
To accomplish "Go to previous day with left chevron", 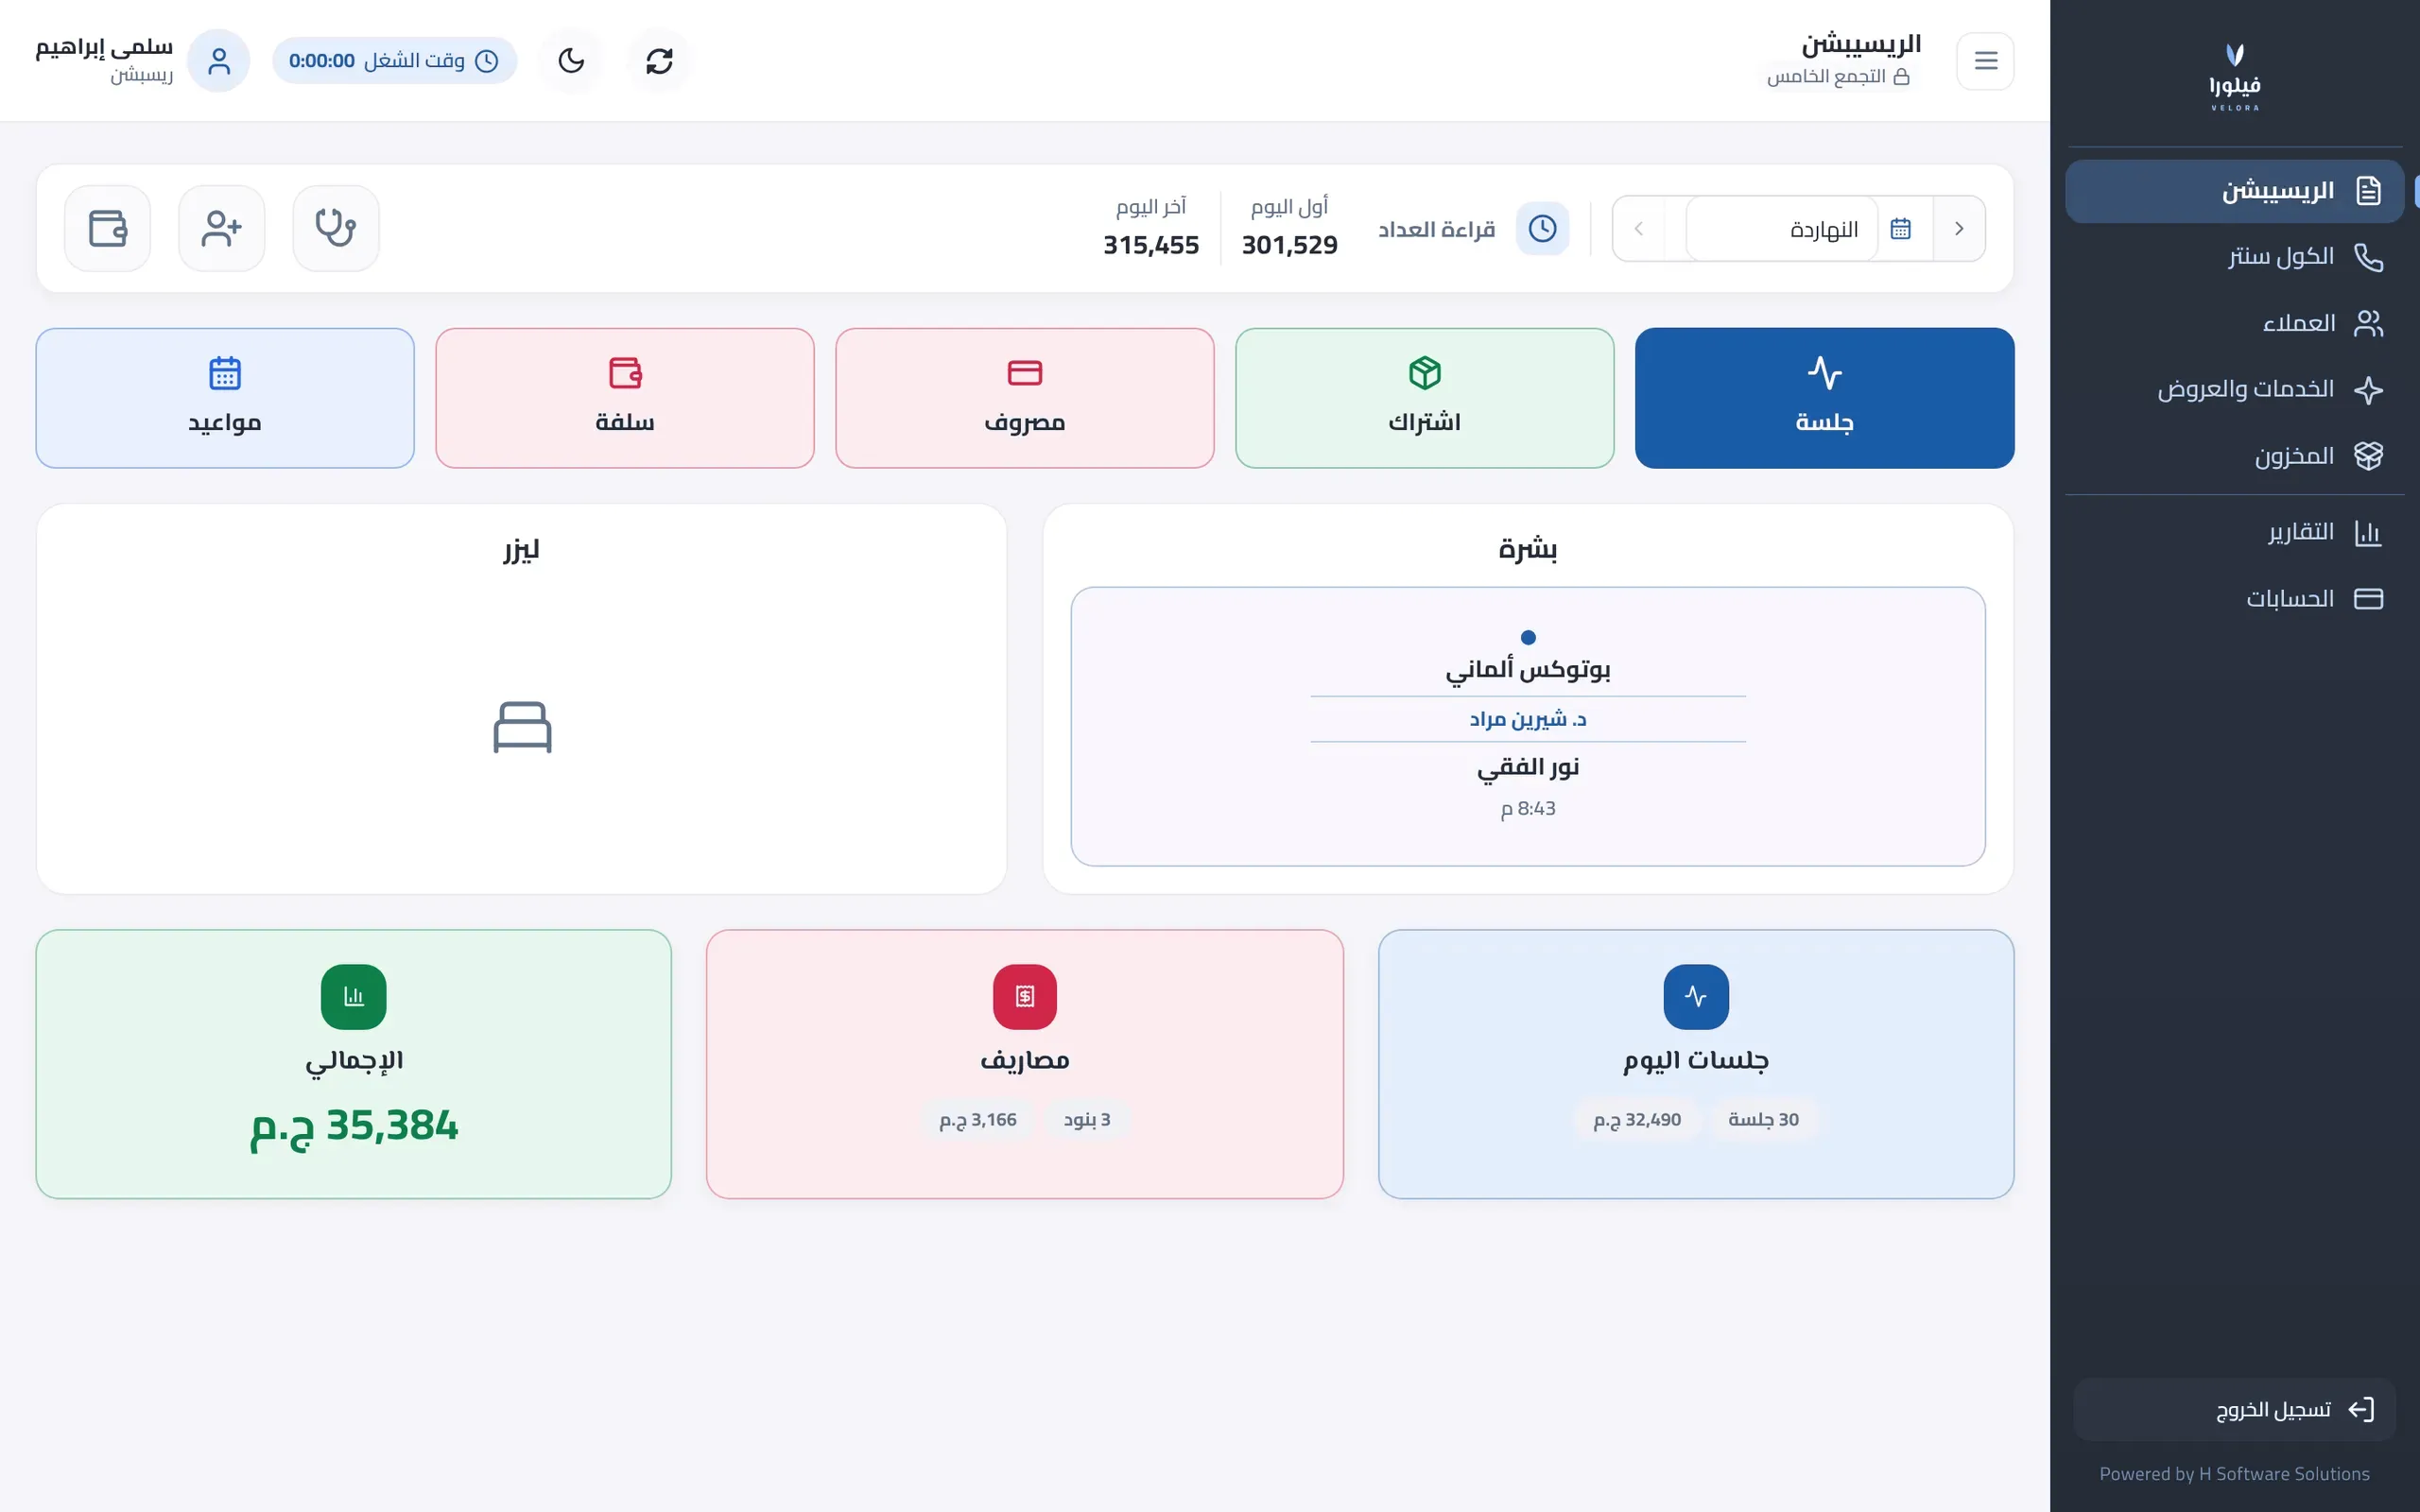I will click(x=1638, y=229).
